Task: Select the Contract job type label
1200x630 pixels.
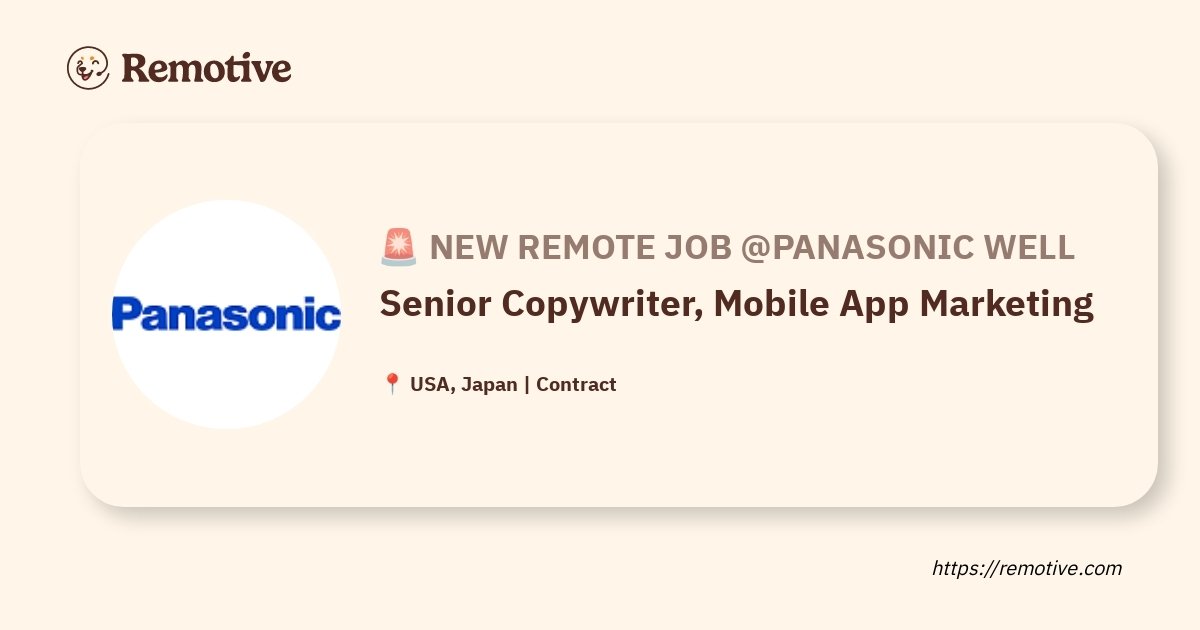Action: [x=576, y=384]
